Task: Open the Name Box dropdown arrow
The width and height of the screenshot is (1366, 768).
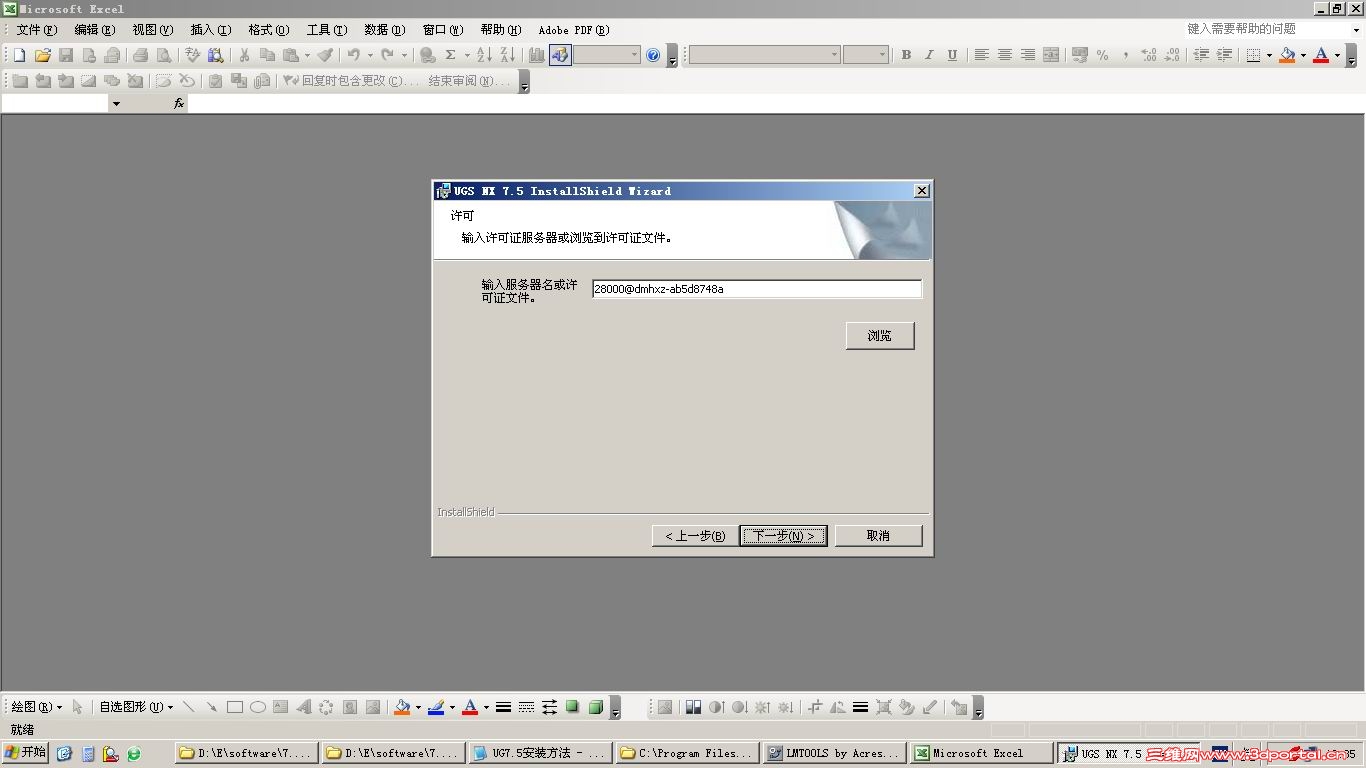Action: pos(116,103)
